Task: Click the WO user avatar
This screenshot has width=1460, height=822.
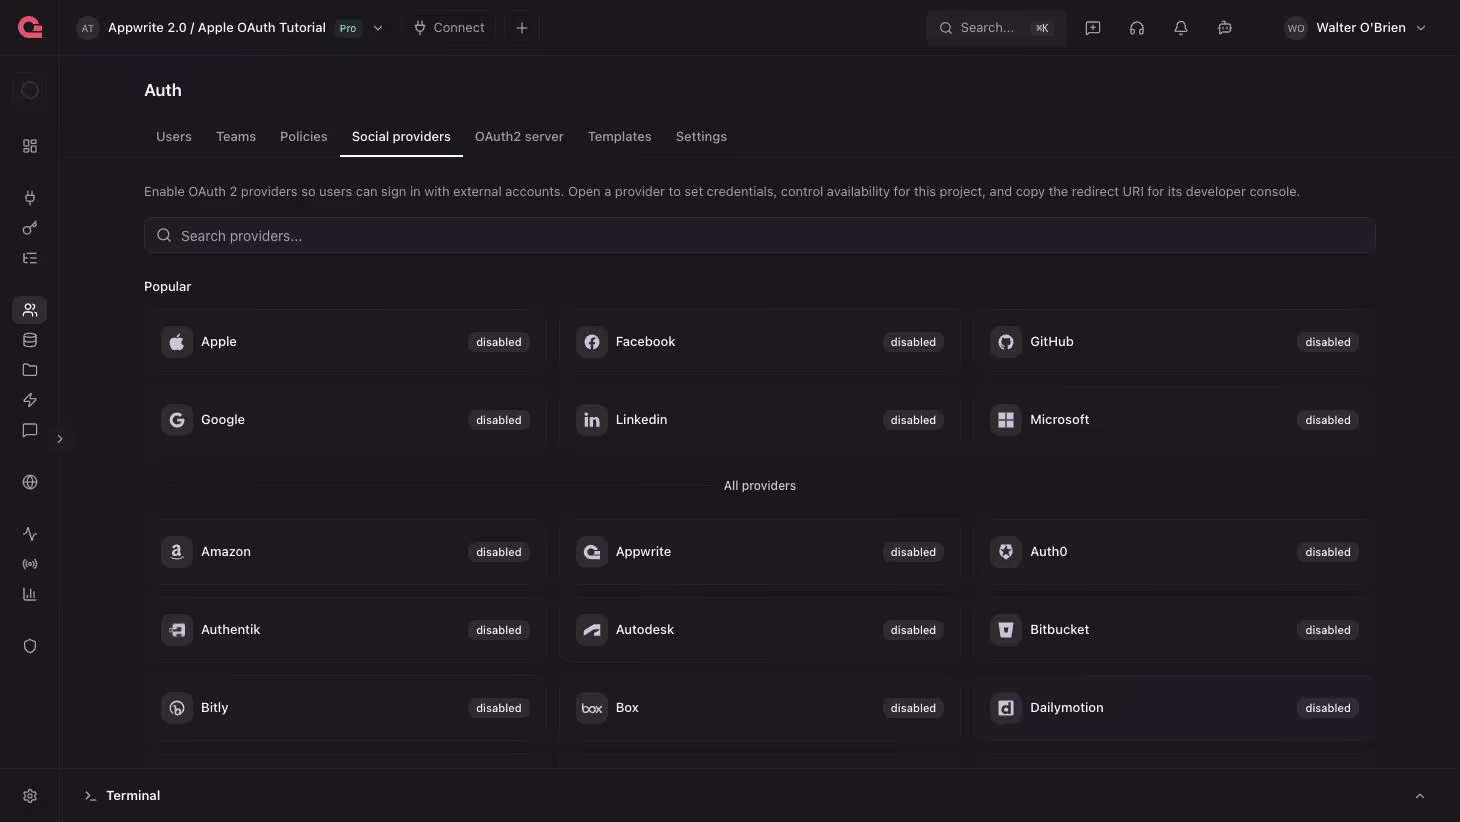Action: (x=1296, y=28)
